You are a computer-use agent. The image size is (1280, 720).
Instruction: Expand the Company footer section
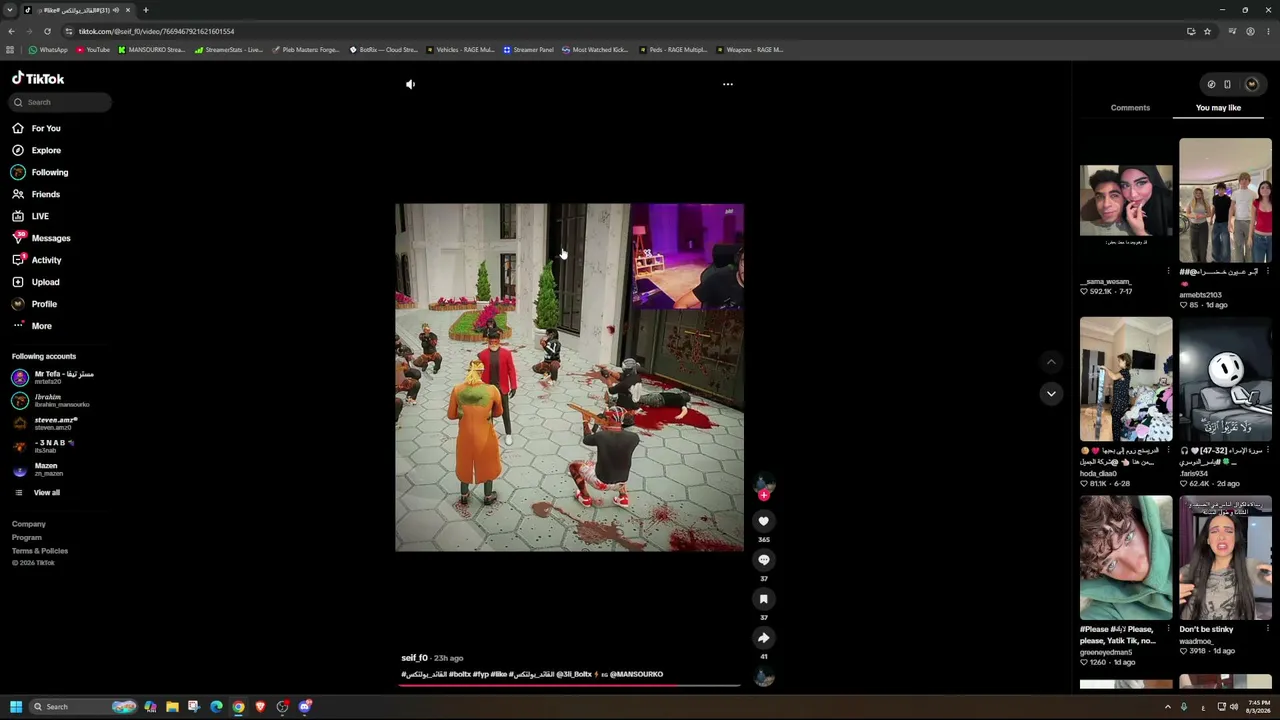[x=29, y=524]
